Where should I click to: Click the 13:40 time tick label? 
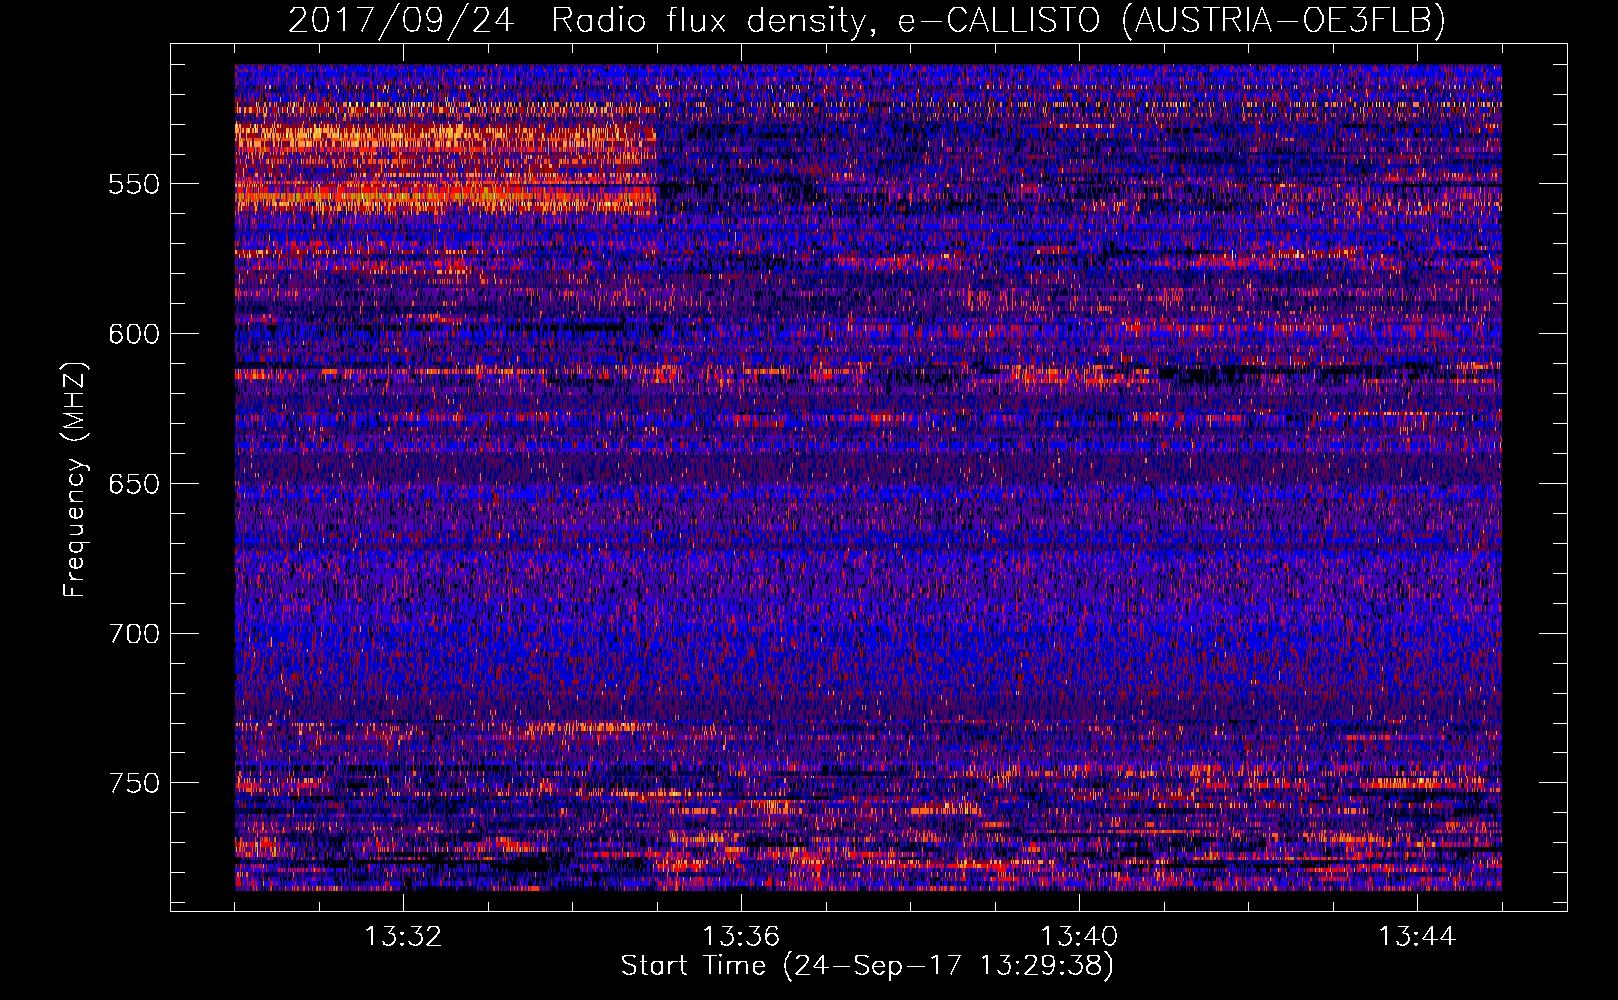(1079, 937)
